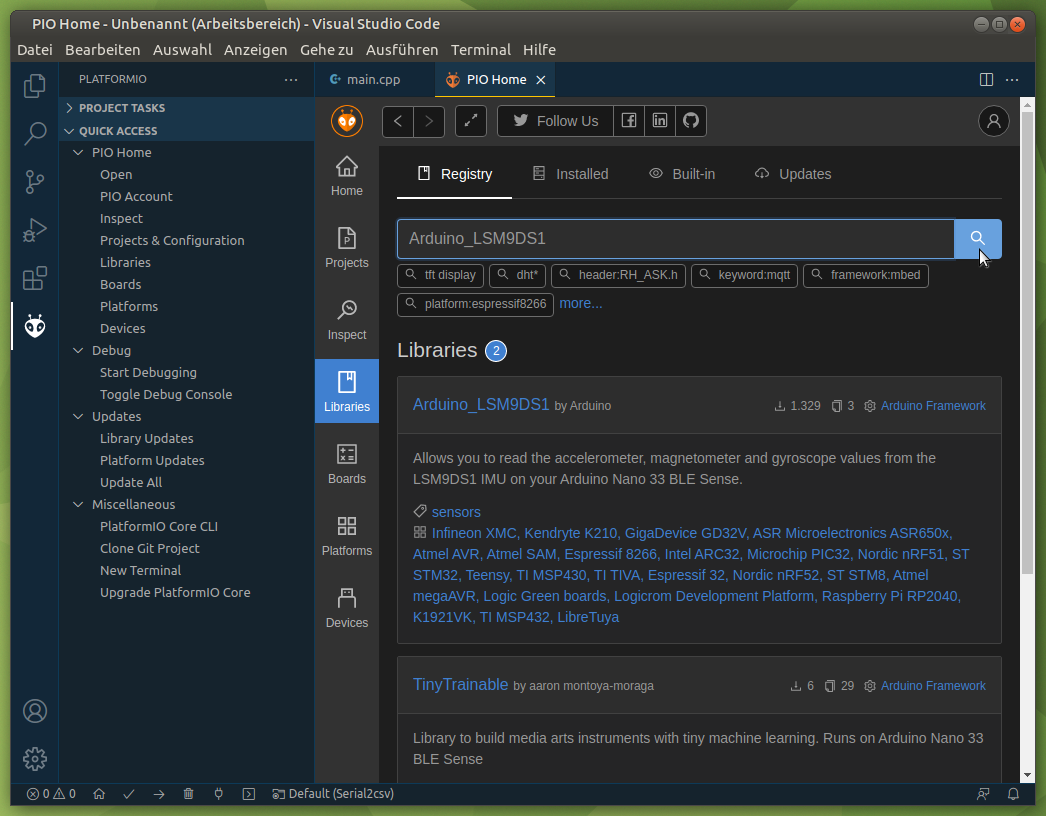
Task: Open the Run and Debug view
Action: [35, 230]
